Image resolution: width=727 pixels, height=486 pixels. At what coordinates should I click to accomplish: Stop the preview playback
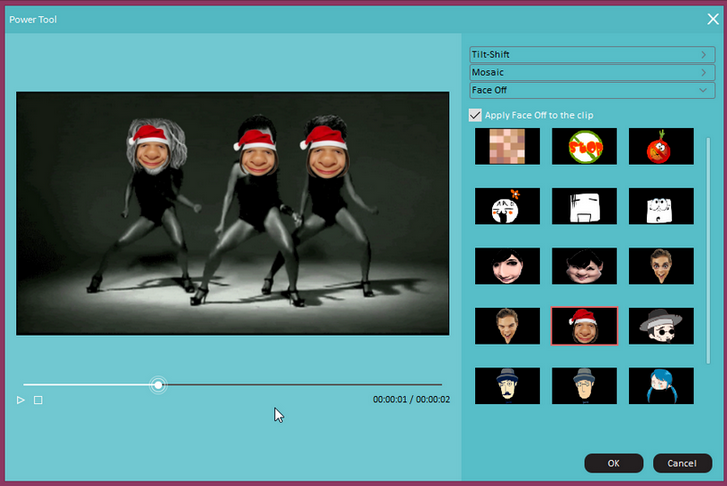pyautogui.click(x=38, y=400)
